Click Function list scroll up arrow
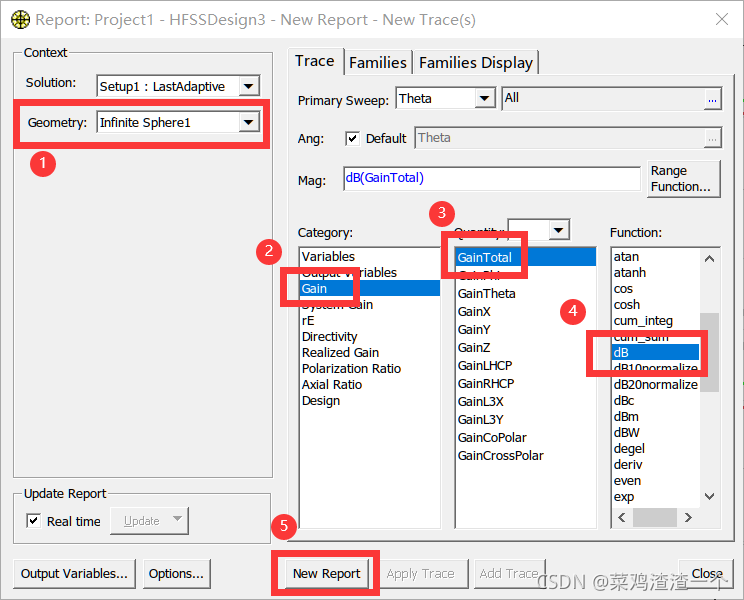This screenshot has width=744, height=600. point(709,258)
